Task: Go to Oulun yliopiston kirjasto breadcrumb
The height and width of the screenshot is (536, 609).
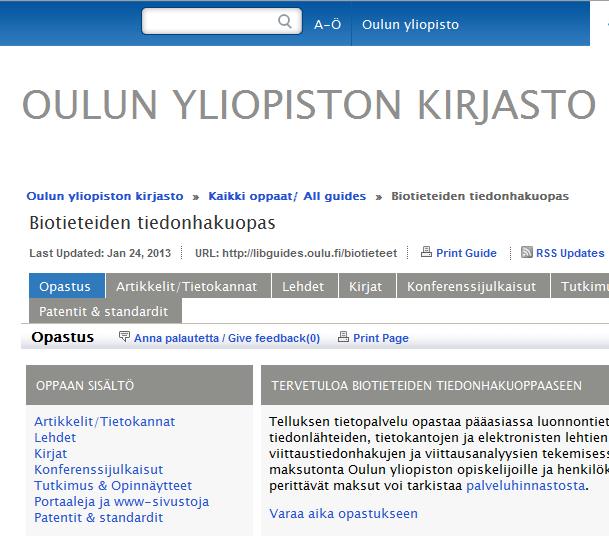Action: coord(105,196)
